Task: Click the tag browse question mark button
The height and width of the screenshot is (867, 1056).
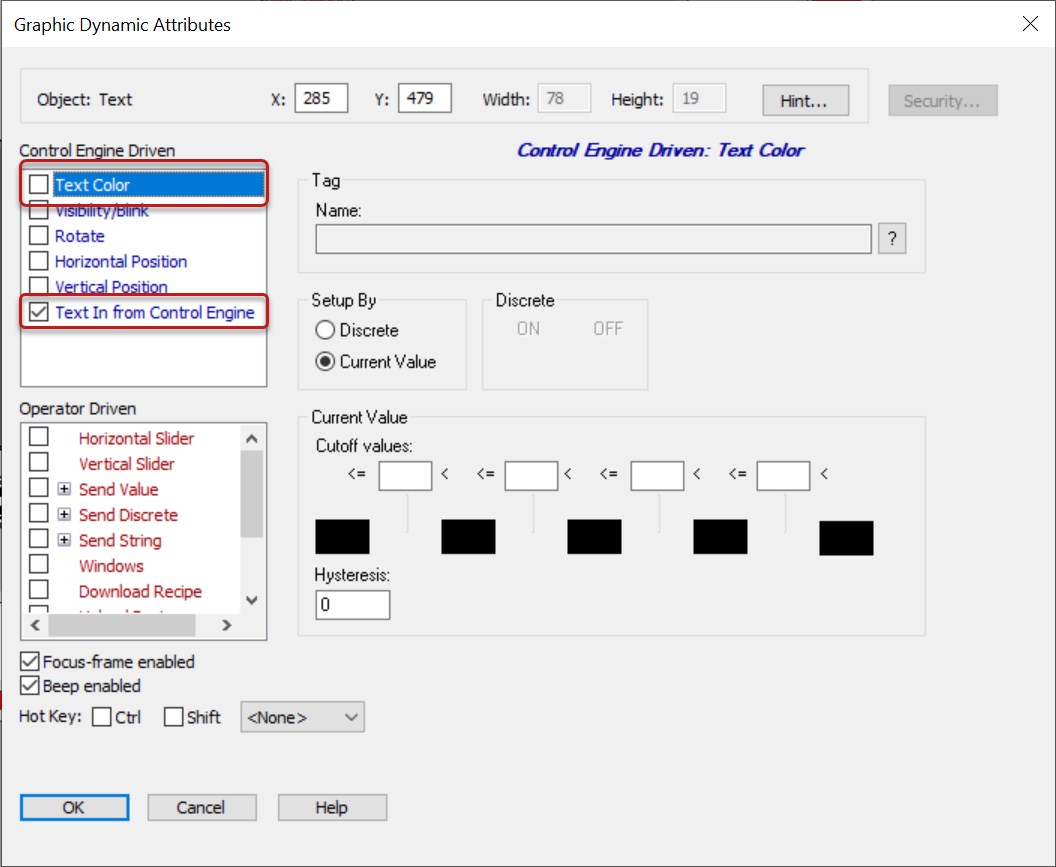Action: (891, 239)
